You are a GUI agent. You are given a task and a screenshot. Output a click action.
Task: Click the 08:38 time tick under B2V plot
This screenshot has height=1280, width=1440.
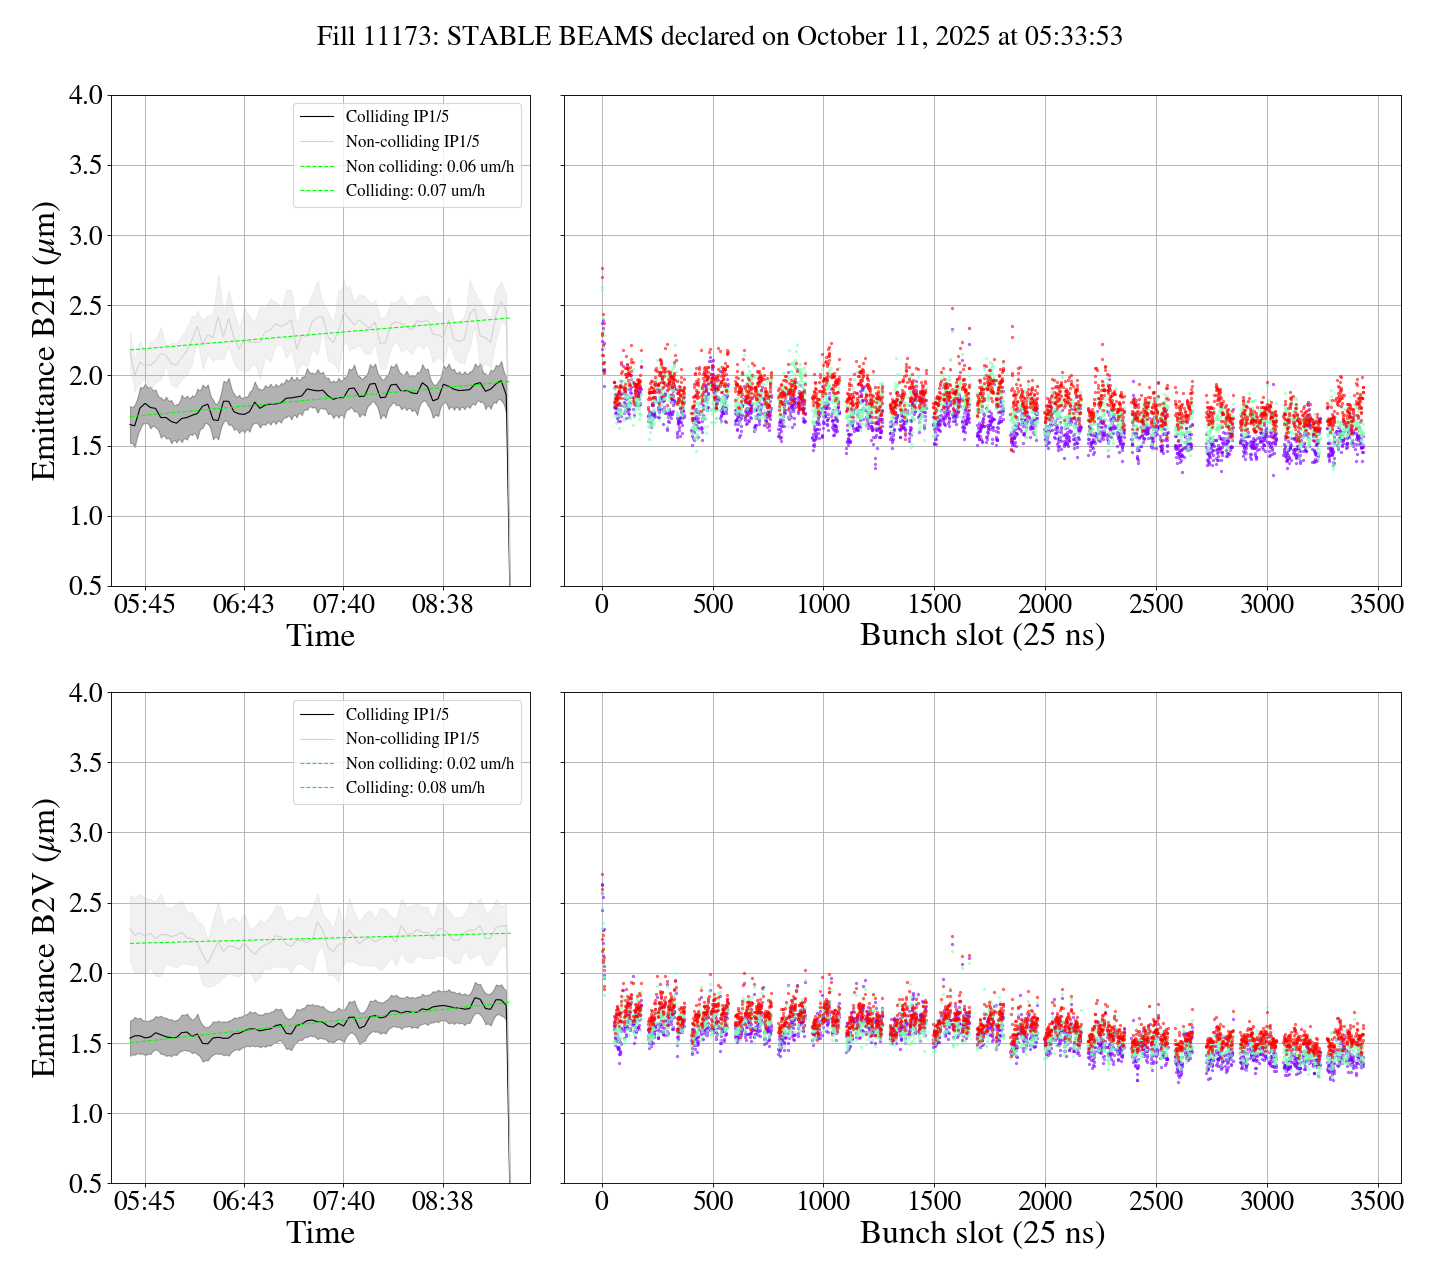443,1202
